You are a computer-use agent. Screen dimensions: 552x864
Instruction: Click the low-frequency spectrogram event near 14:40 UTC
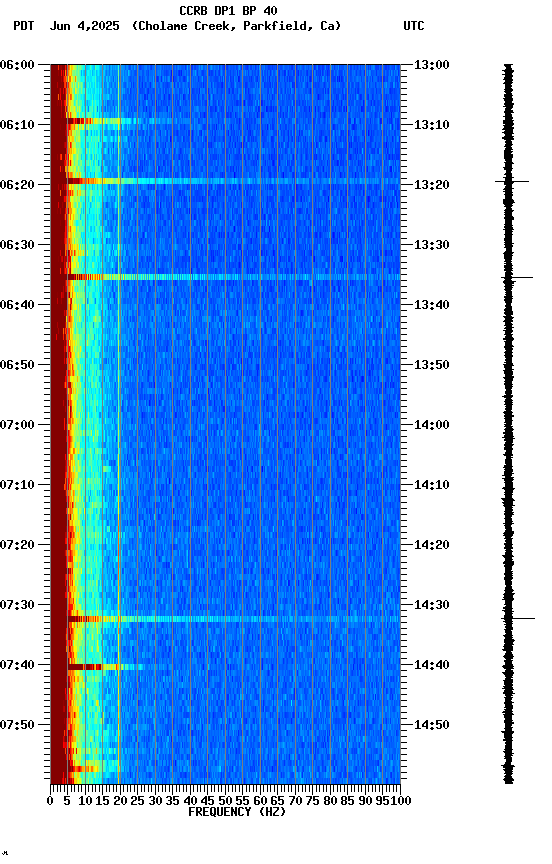106,667
